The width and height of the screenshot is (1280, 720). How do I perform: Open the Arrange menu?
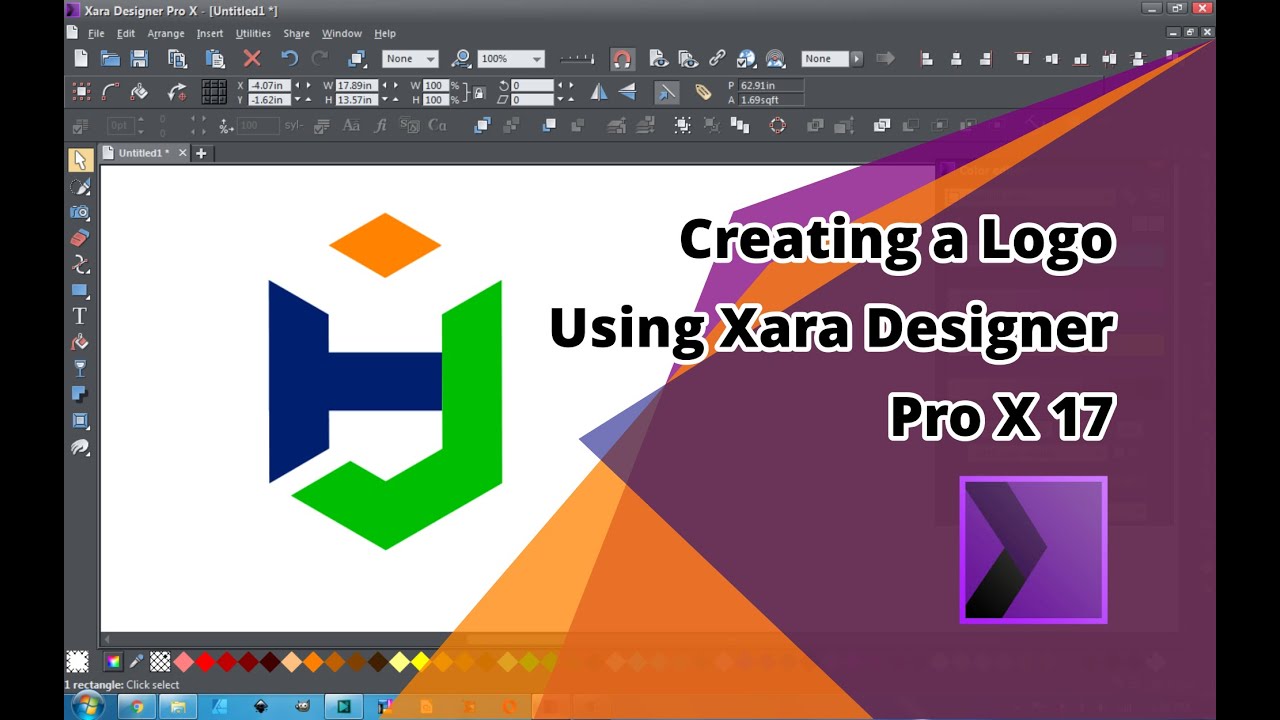(166, 33)
